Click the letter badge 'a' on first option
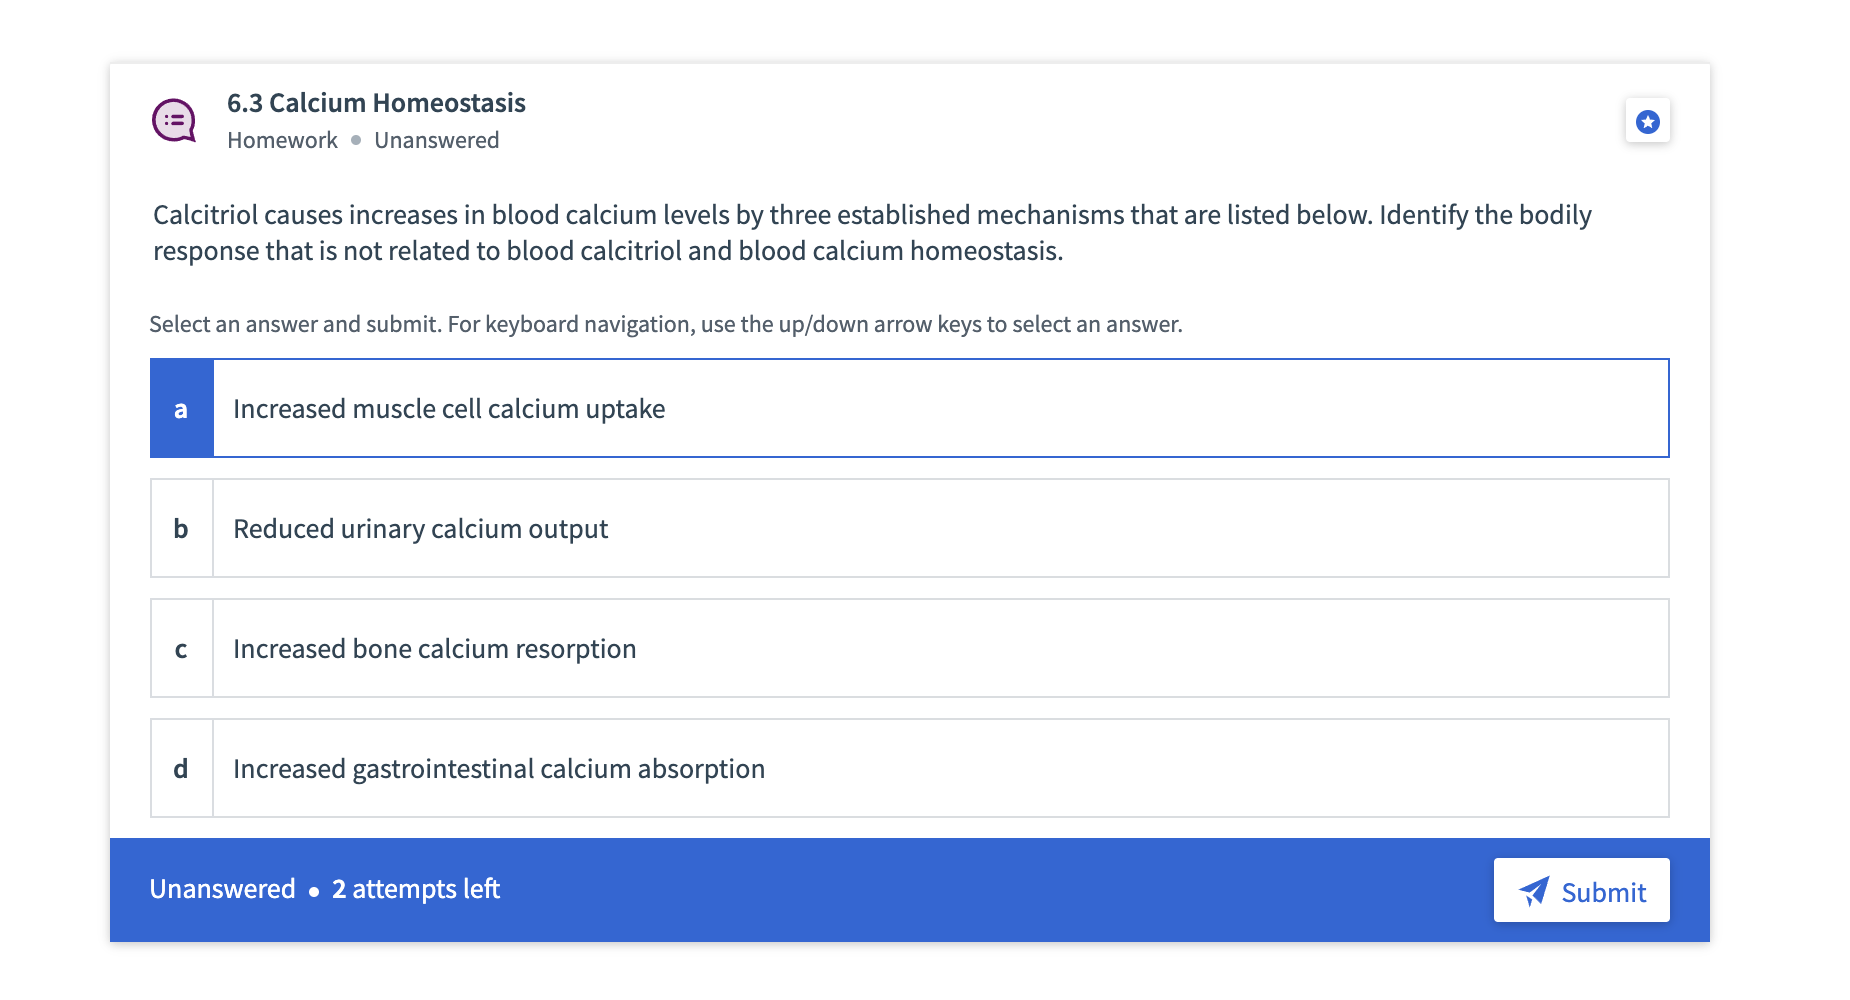This screenshot has height=1000, width=1850. [x=181, y=408]
